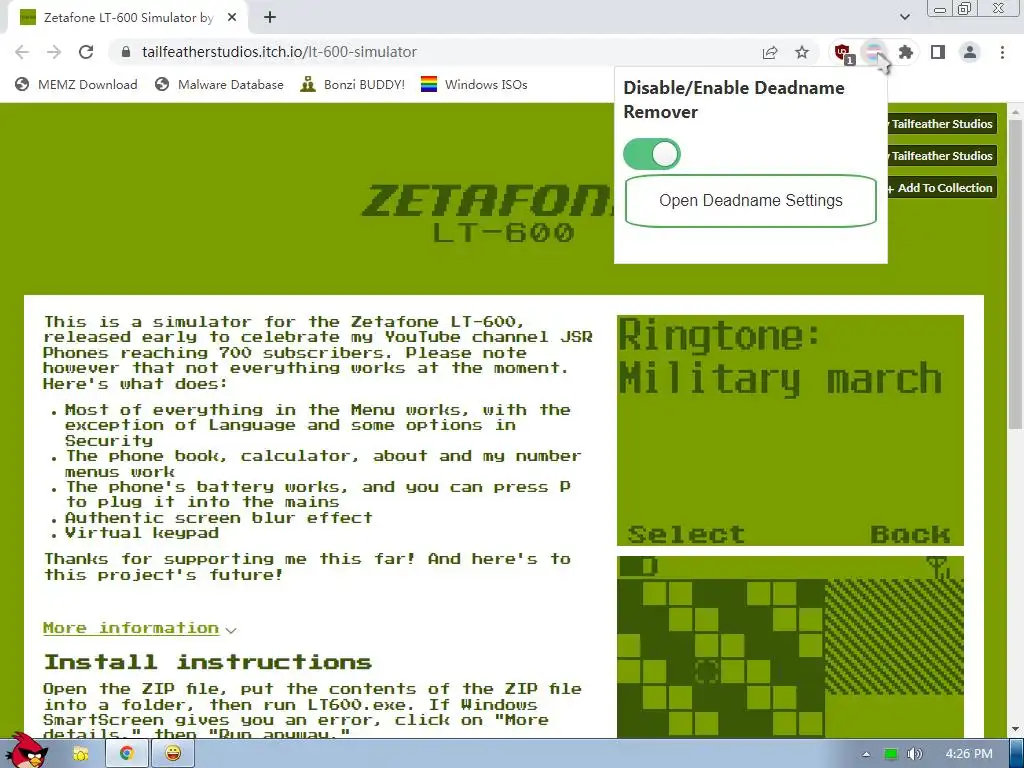This screenshot has height=768, width=1024.
Task: Go back to previous page
Action: click(x=22, y=52)
